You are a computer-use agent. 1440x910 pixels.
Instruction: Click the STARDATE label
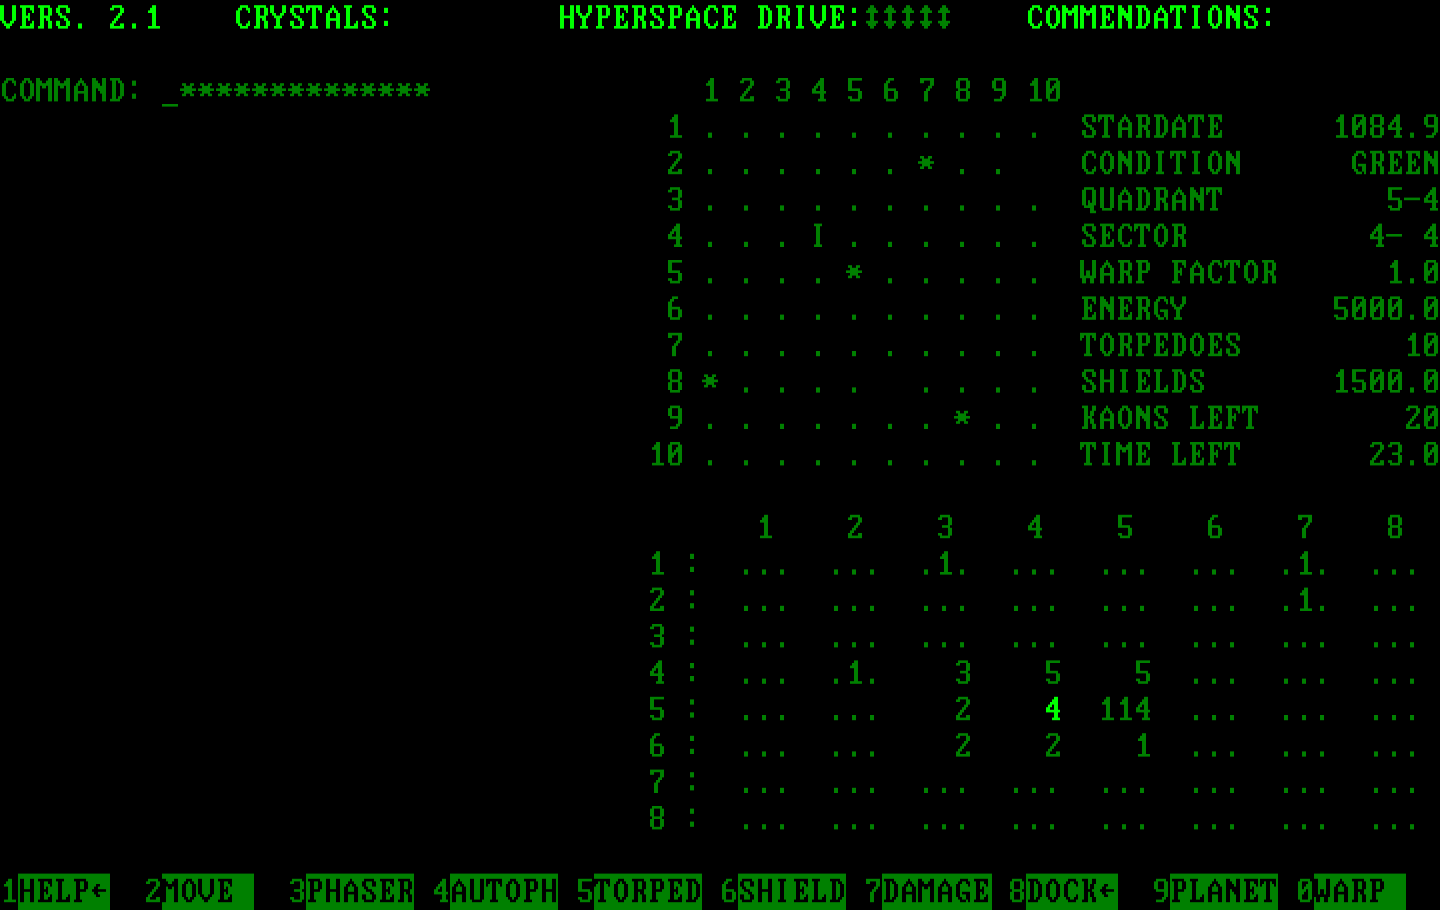pos(1152,127)
